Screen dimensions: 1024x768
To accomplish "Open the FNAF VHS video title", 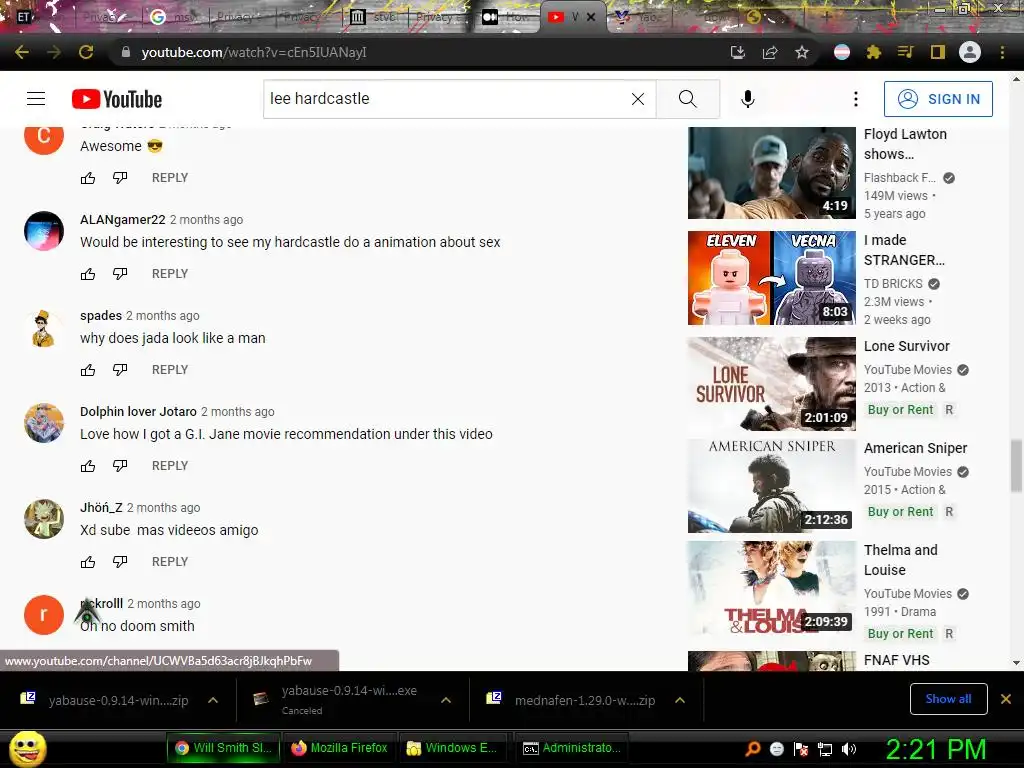I will pos(897,660).
